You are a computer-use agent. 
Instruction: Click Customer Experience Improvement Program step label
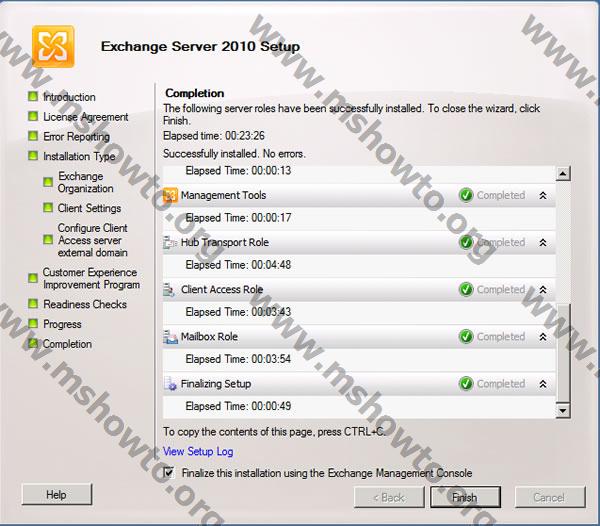pyautogui.click(x=91, y=278)
